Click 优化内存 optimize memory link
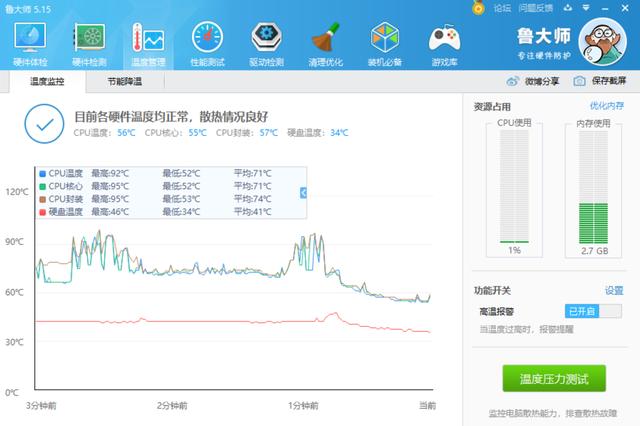The width and height of the screenshot is (640, 426). click(607, 106)
